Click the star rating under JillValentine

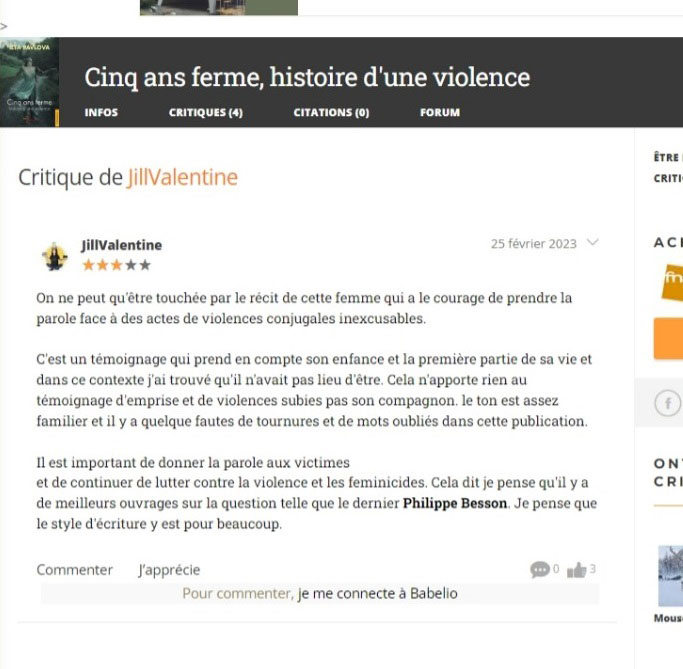click(x=117, y=265)
